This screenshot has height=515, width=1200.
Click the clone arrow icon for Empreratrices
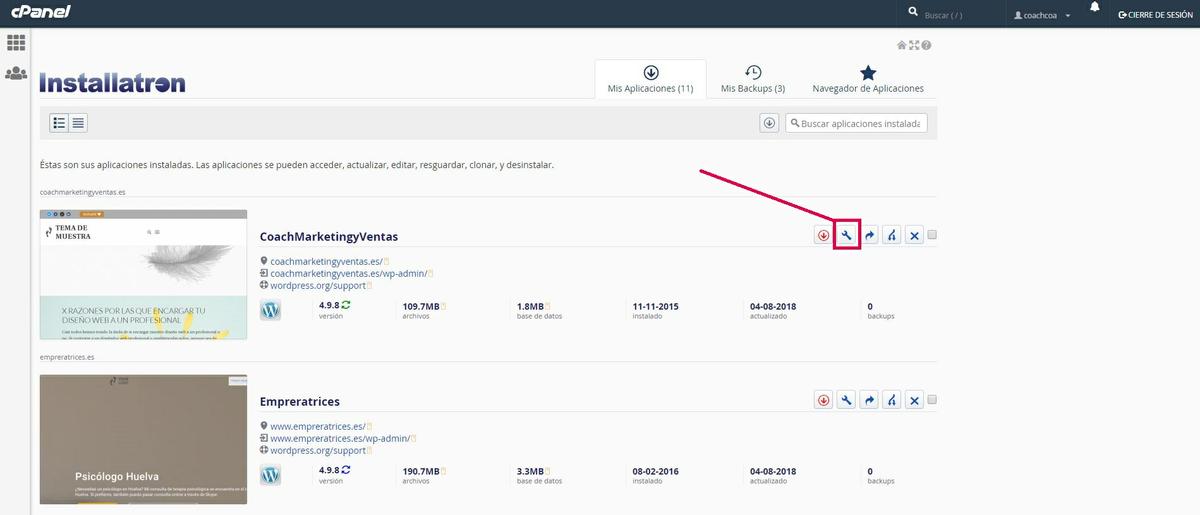tap(869, 400)
